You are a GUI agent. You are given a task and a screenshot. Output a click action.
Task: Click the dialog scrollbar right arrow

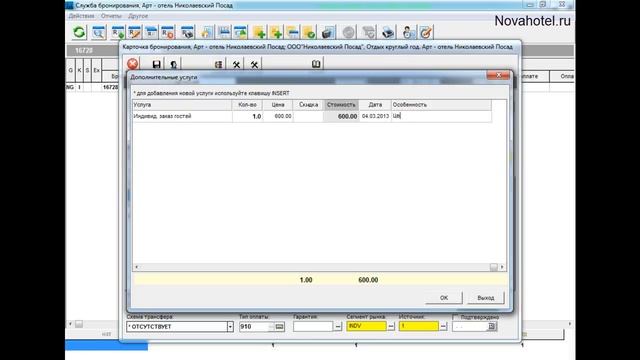click(502, 267)
